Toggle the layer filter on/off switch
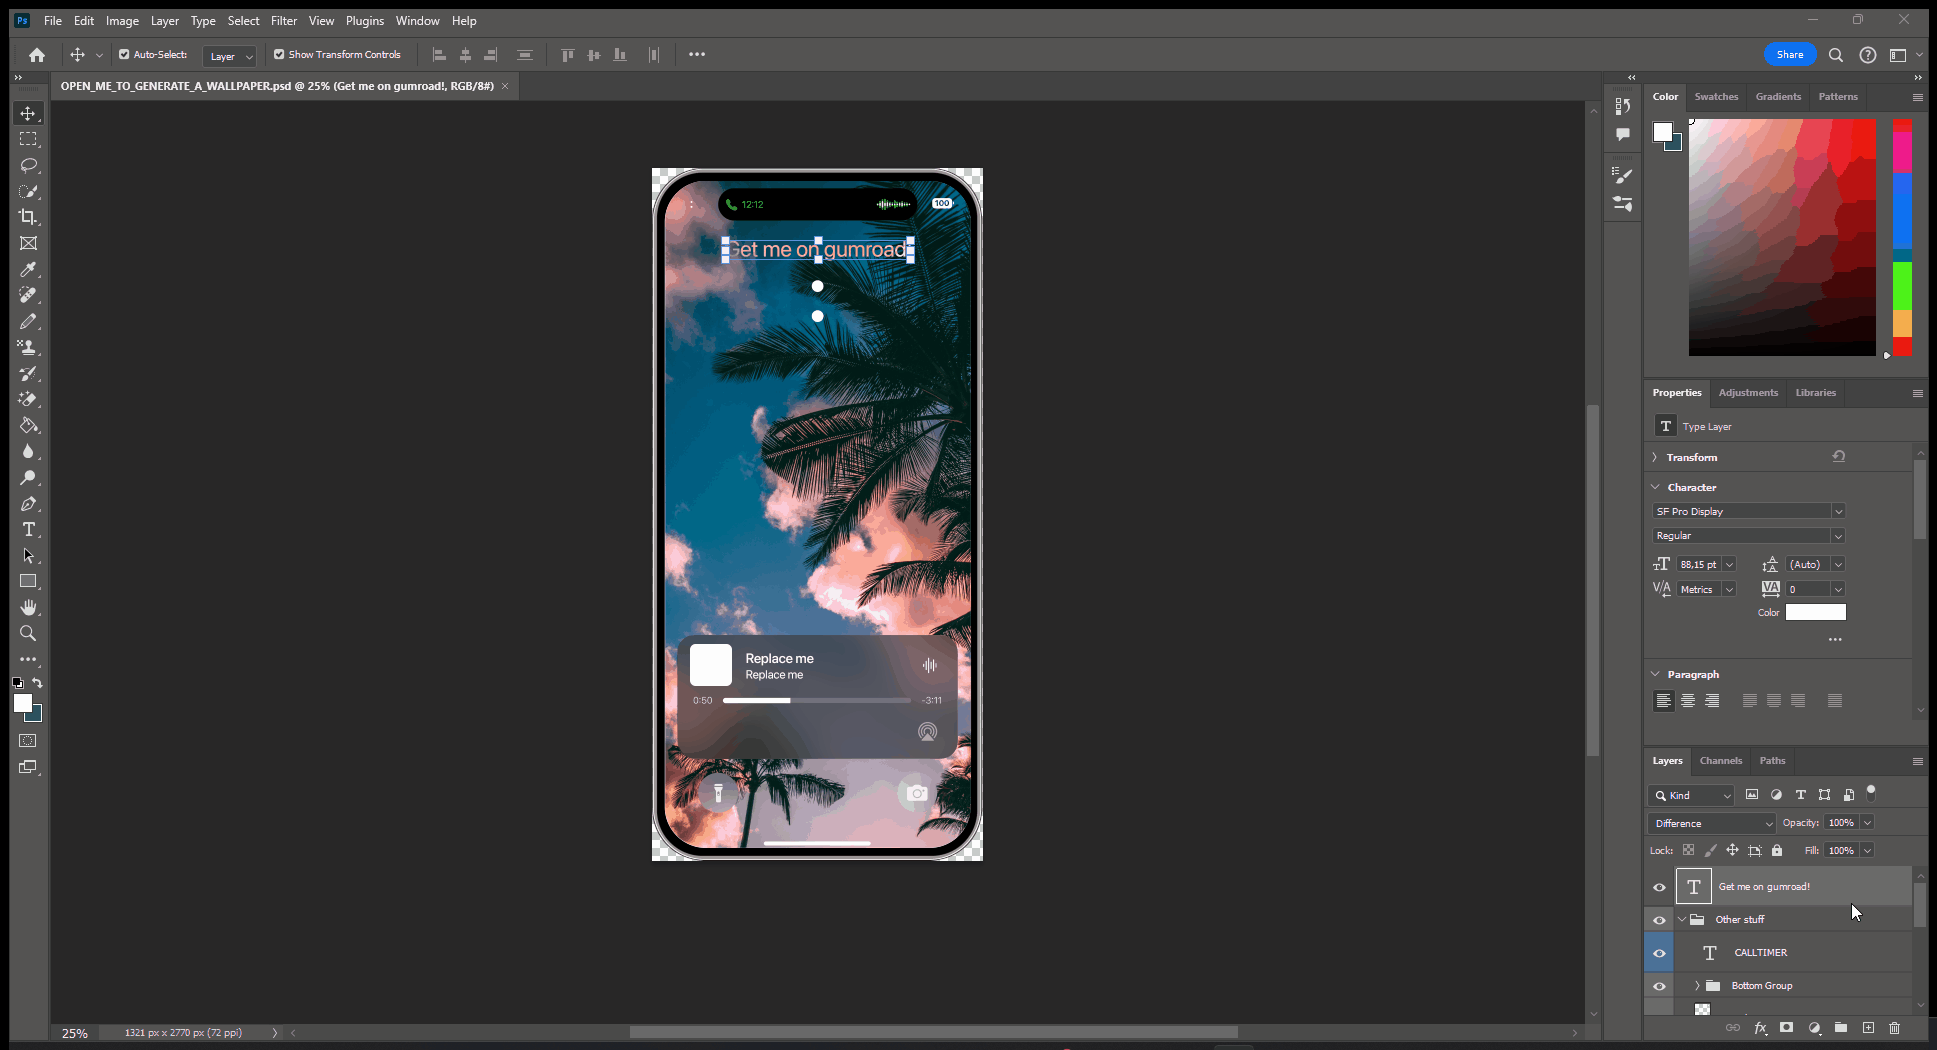 click(1871, 794)
